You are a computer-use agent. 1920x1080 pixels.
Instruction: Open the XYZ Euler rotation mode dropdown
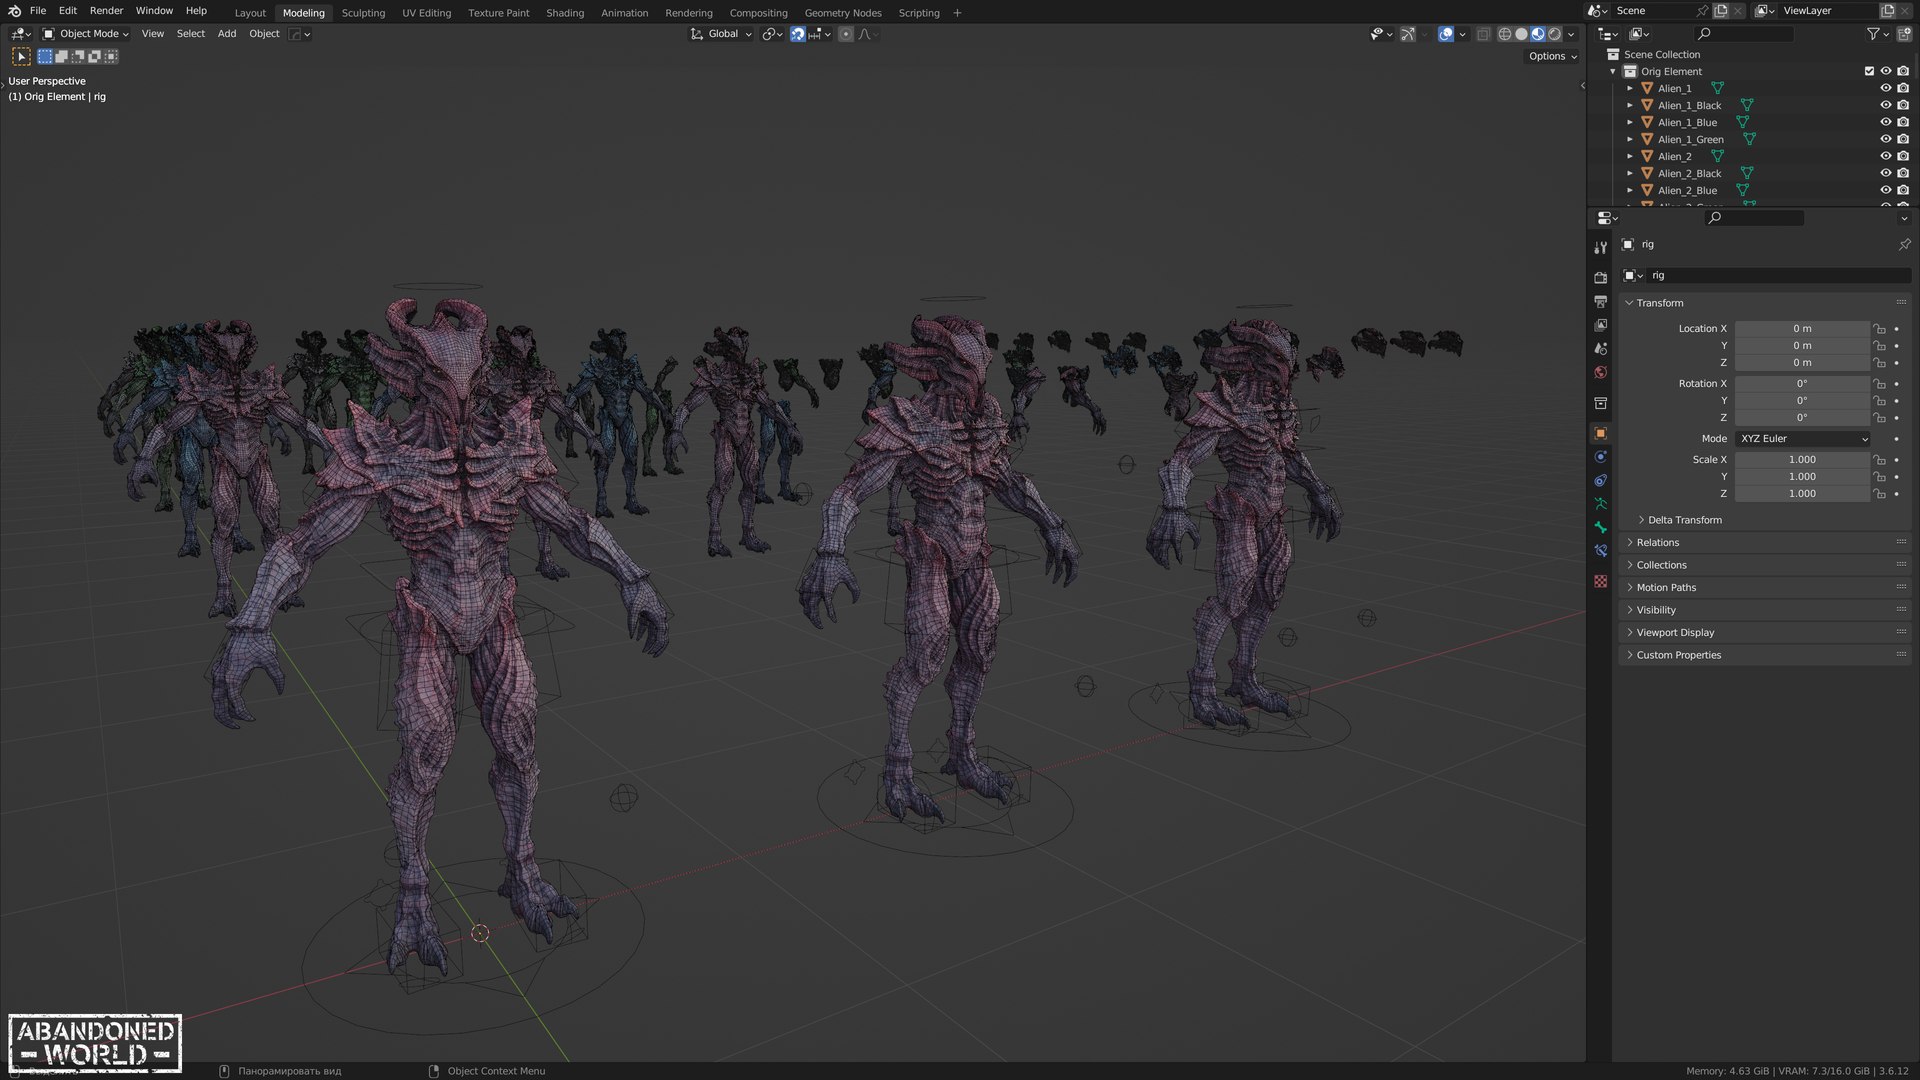(x=1803, y=439)
